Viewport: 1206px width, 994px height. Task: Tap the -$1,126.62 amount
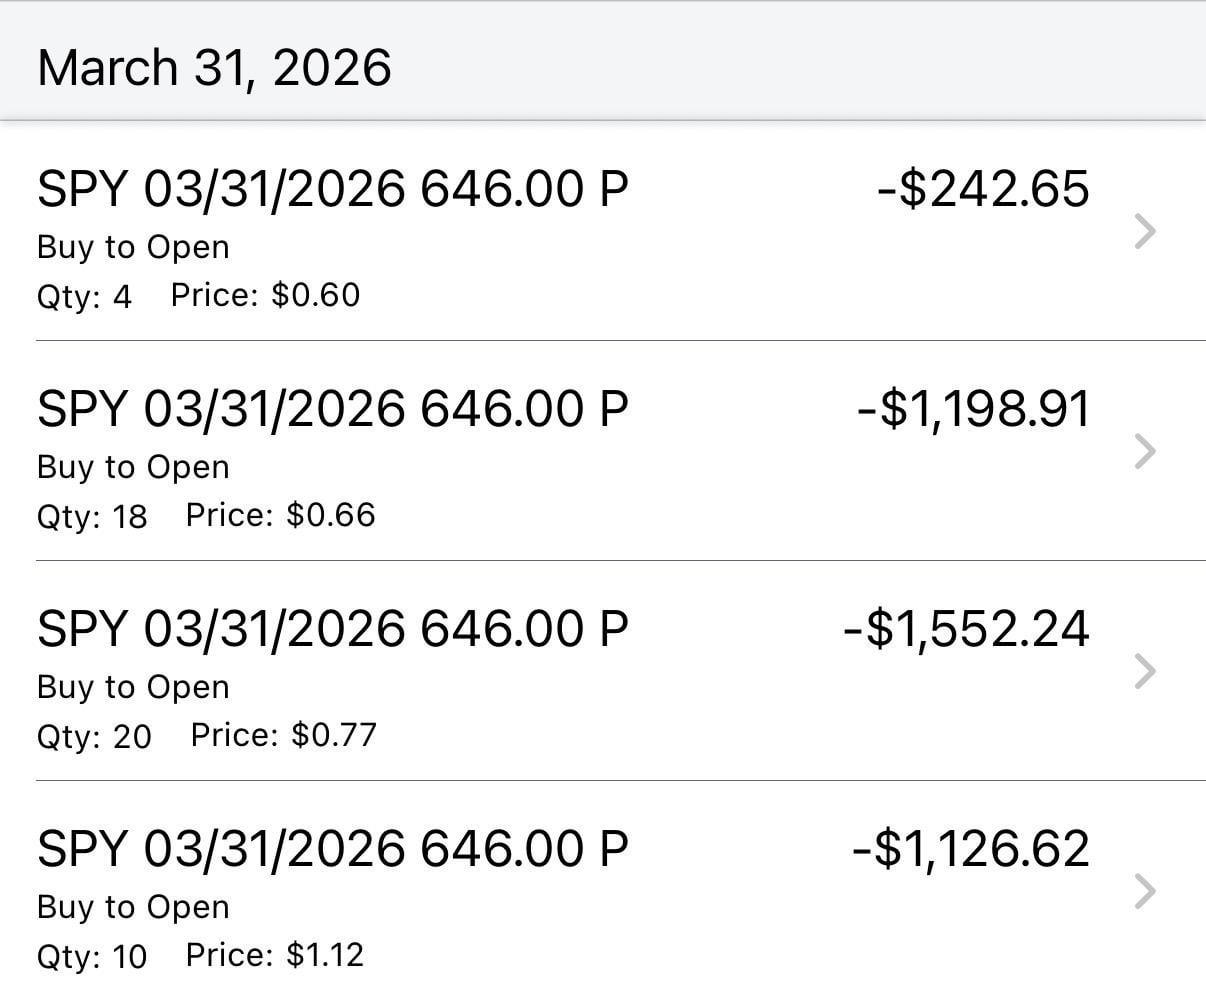(x=970, y=849)
